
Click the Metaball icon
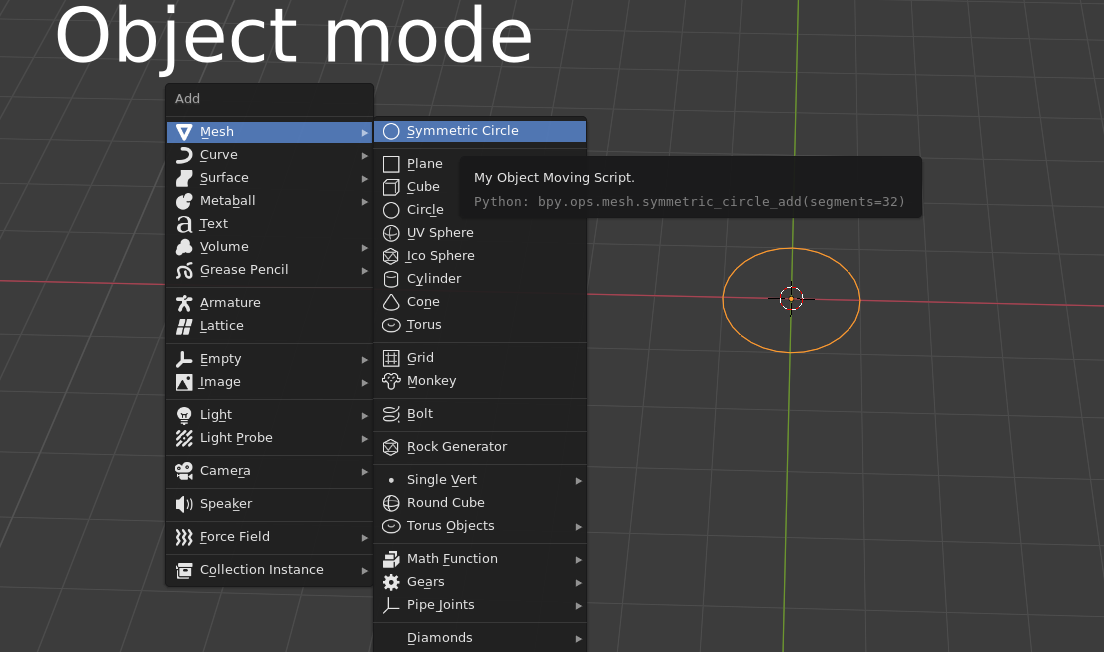184,201
